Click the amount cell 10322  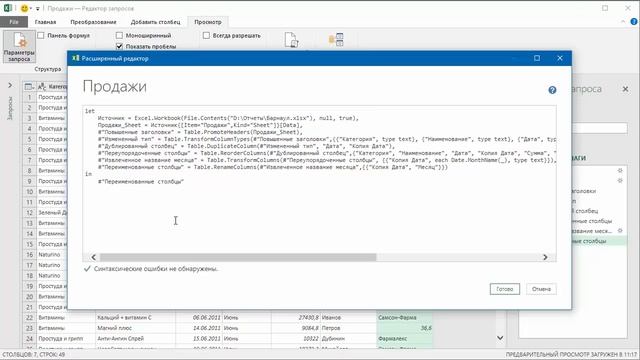click(296, 338)
